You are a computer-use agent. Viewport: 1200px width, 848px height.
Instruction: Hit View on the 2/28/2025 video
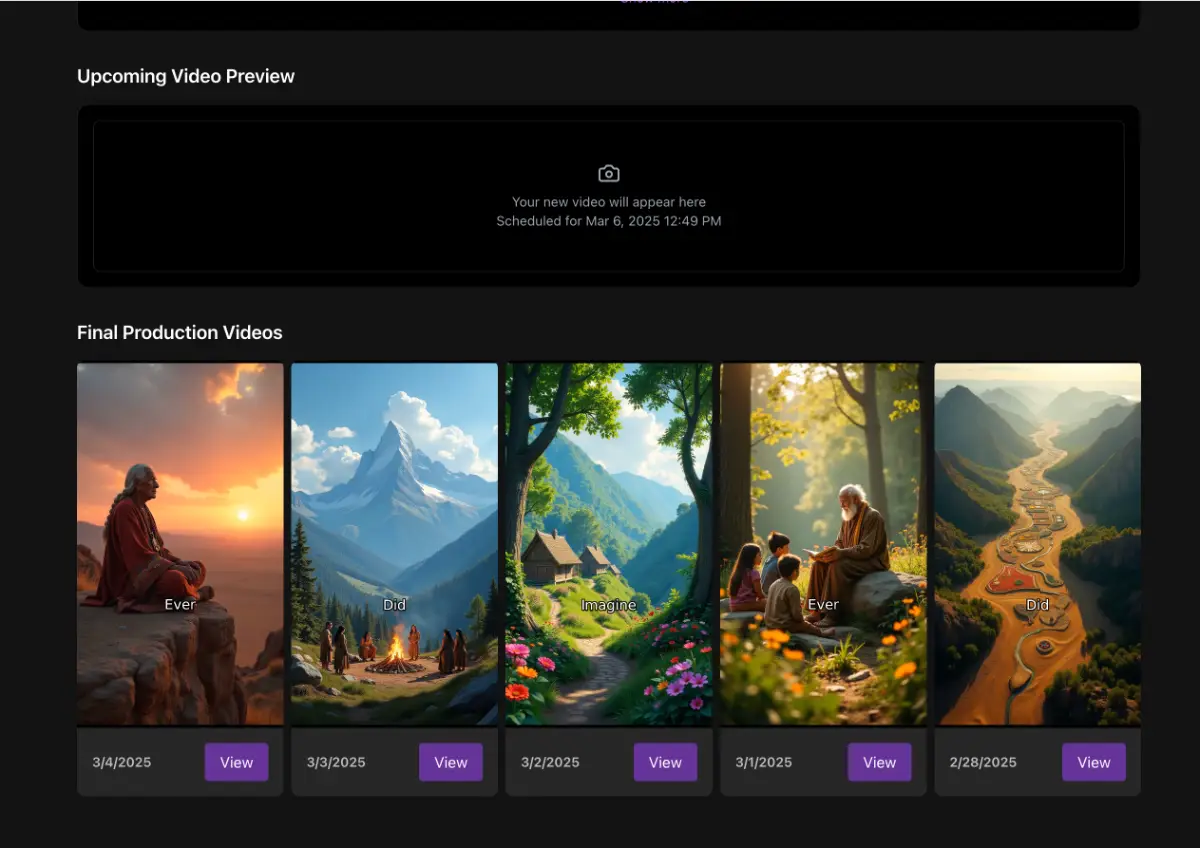pyautogui.click(x=1093, y=762)
